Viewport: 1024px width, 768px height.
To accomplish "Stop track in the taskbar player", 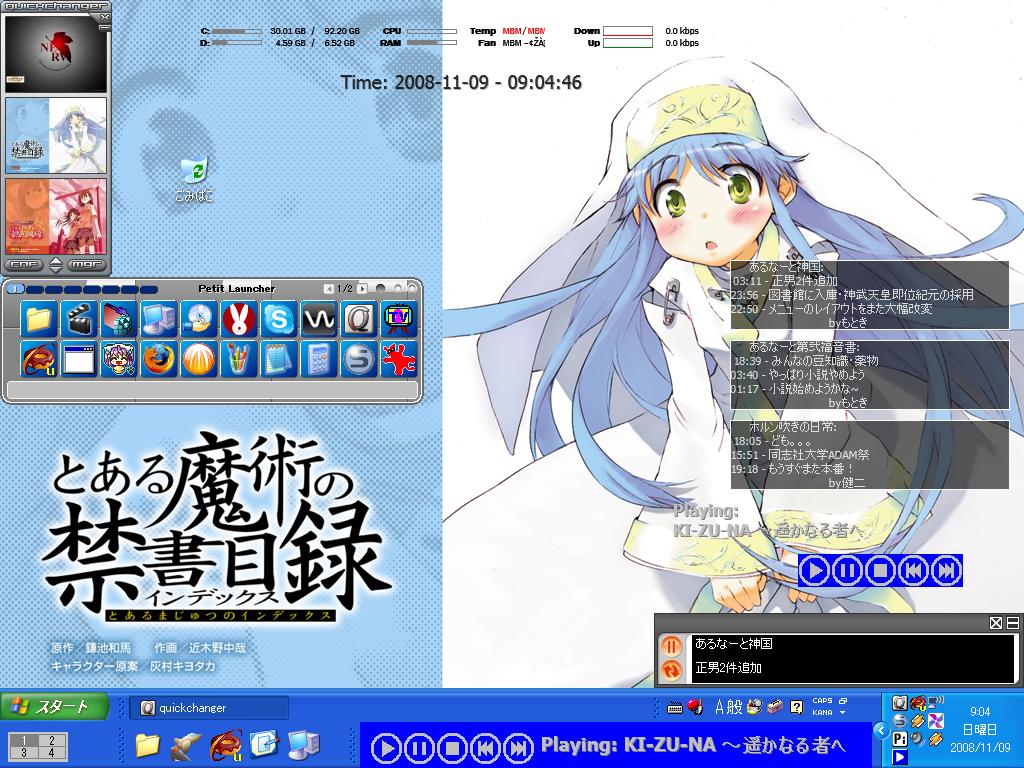I will tap(452, 748).
